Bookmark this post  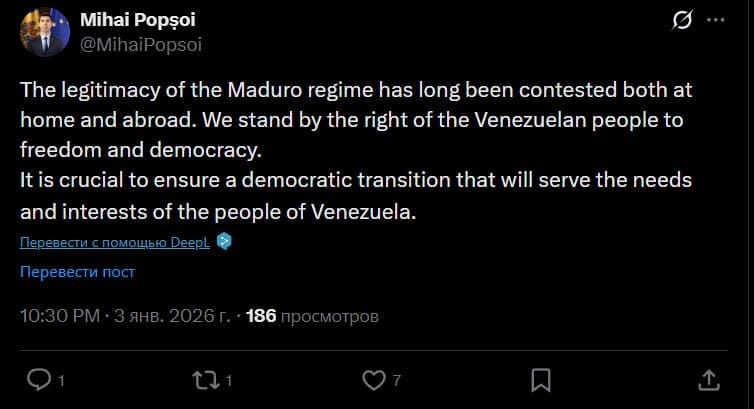click(541, 379)
